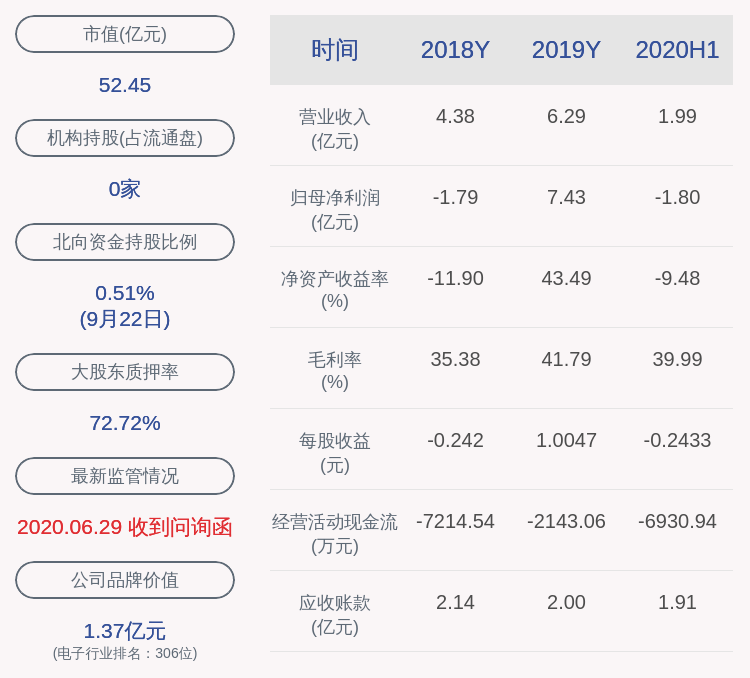
Task: Click the red 2020.06.29 收到问询函 notice
Action: tap(125, 527)
